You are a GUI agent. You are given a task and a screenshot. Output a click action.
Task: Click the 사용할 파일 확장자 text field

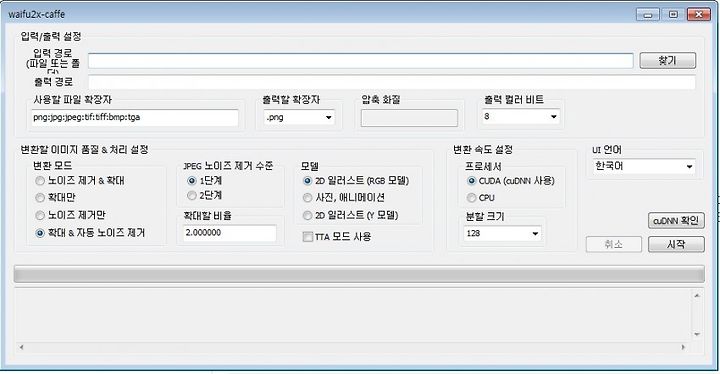pyautogui.click(x=135, y=117)
